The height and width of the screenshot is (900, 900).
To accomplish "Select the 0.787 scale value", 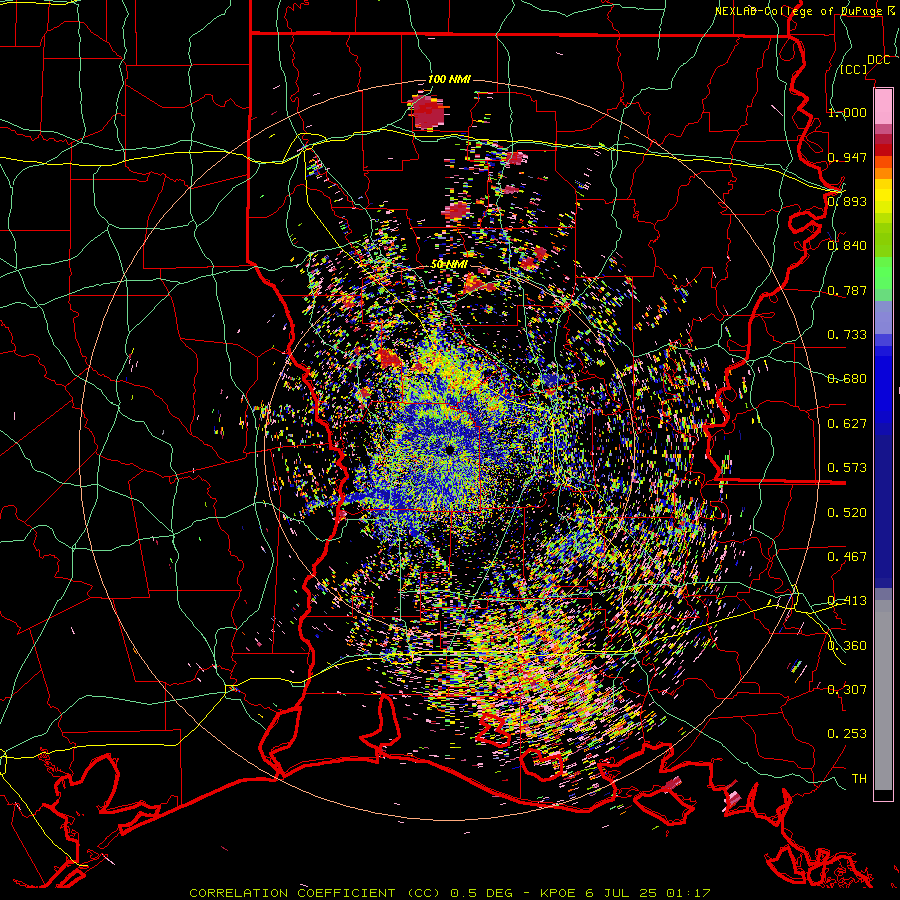I will (x=847, y=290).
